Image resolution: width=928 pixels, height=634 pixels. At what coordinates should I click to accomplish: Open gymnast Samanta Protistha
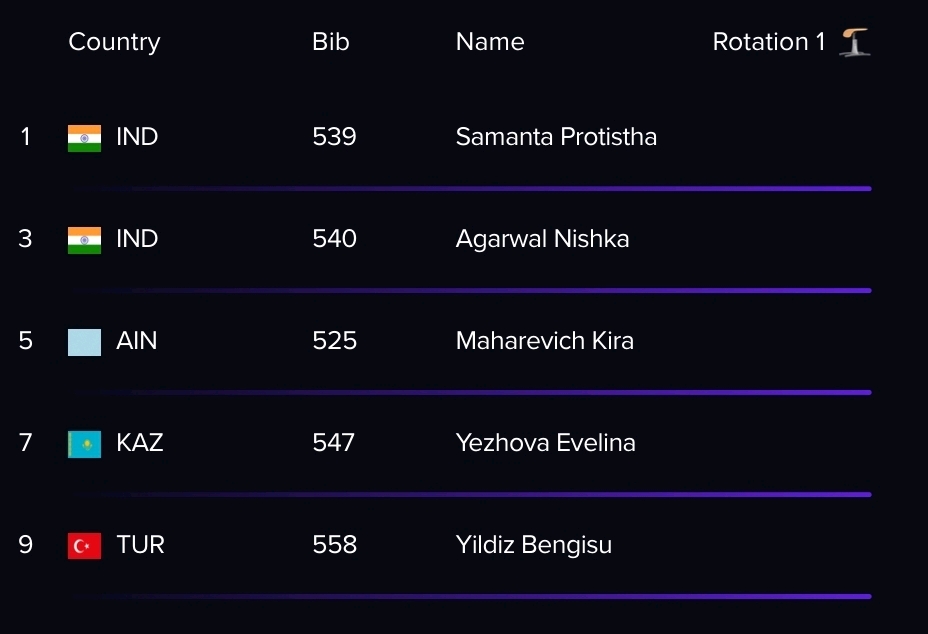[556, 137]
